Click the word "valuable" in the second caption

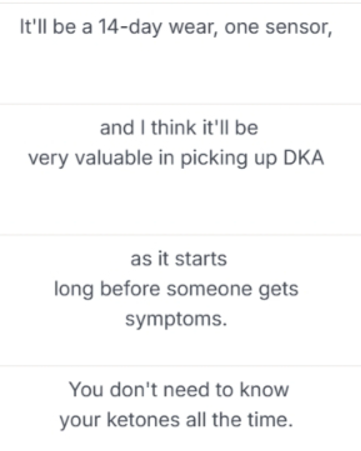click(x=113, y=158)
